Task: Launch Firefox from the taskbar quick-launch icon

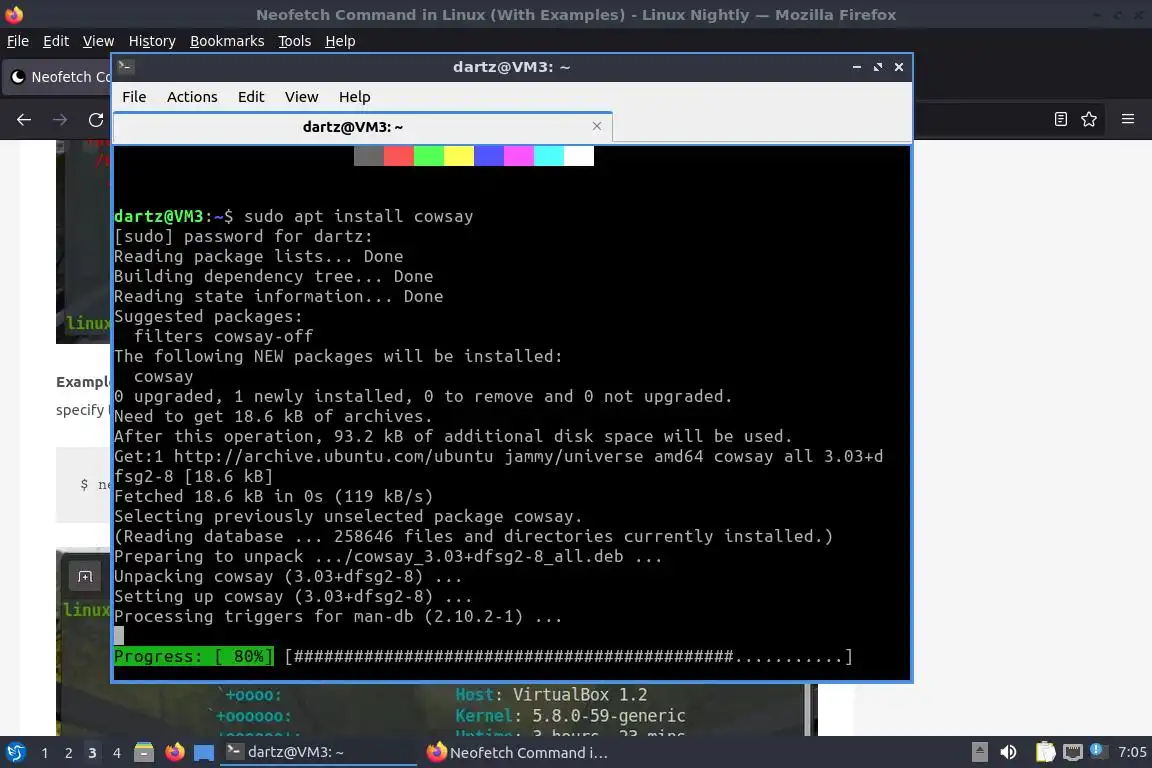Action: [x=175, y=753]
